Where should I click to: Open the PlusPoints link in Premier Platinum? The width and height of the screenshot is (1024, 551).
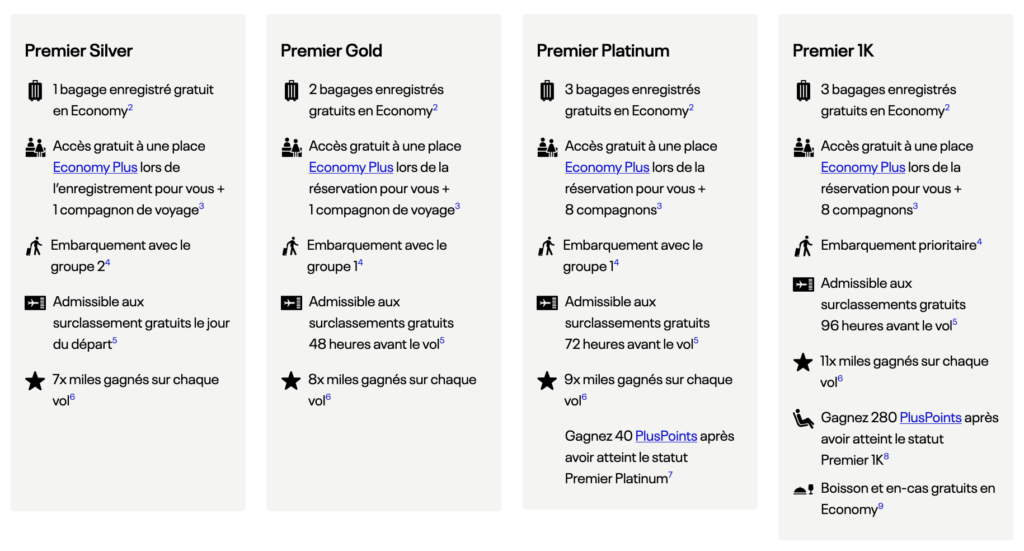pos(666,437)
